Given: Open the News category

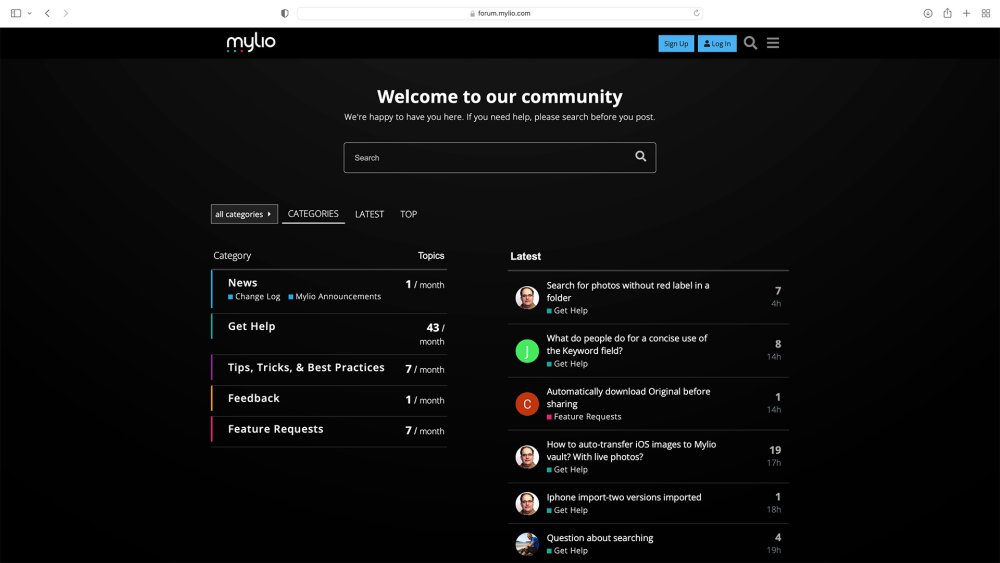Looking at the screenshot, I should pos(242,282).
